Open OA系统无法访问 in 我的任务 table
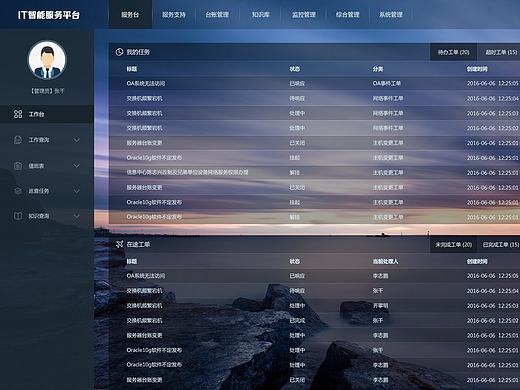 tap(146, 83)
